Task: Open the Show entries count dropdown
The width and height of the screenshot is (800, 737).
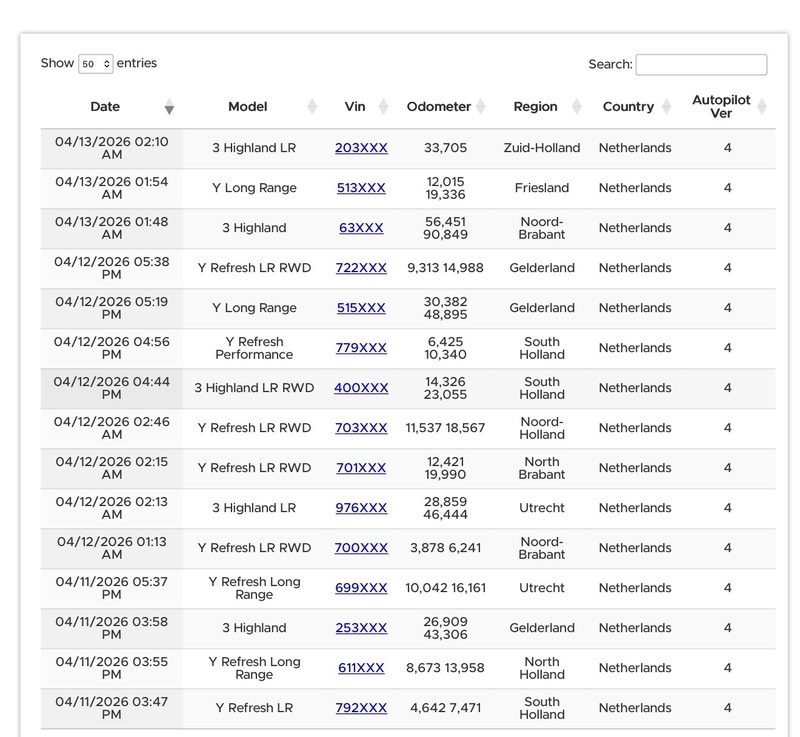Action: [95, 64]
